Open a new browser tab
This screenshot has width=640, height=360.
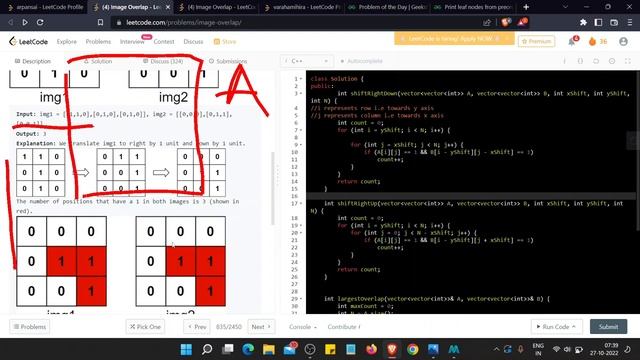click(526, 7)
